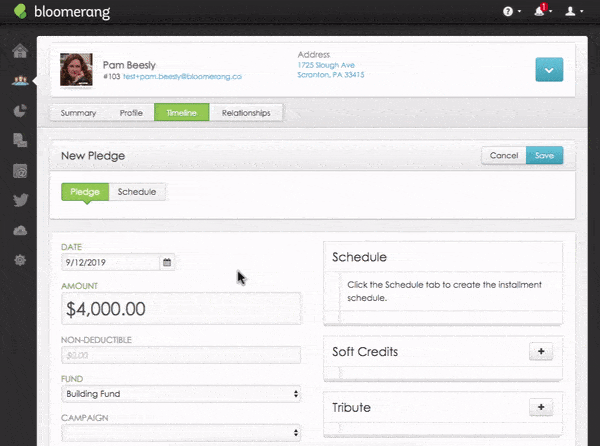This screenshot has height=446, width=600.
Task: Click the Amount field showing $4,000.00
Action: click(x=181, y=309)
